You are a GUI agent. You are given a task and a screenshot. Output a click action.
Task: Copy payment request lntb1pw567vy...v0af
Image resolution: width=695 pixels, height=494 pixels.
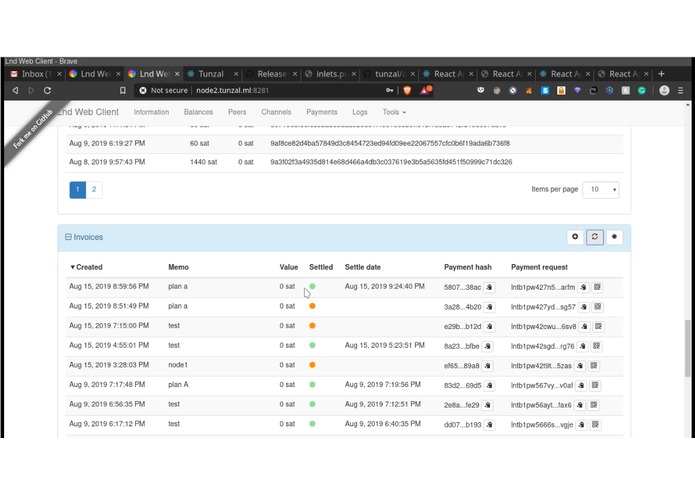click(x=582, y=385)
